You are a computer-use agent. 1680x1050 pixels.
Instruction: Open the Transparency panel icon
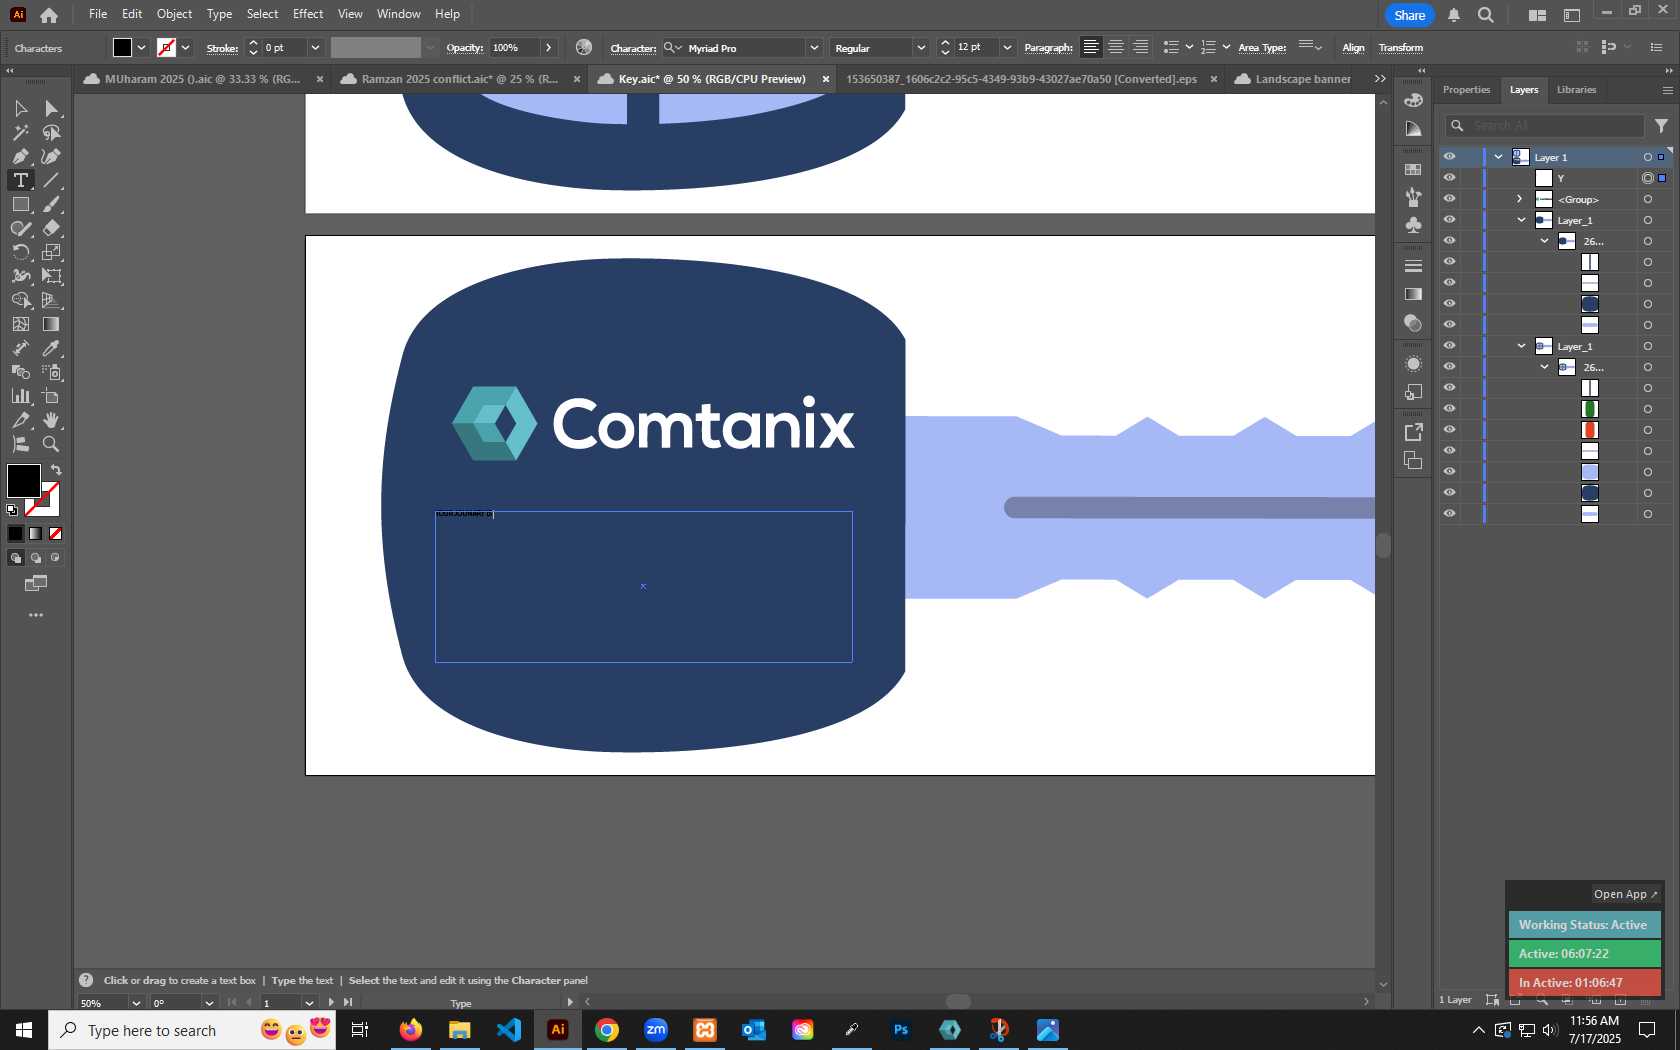(x=1413, y=322)
